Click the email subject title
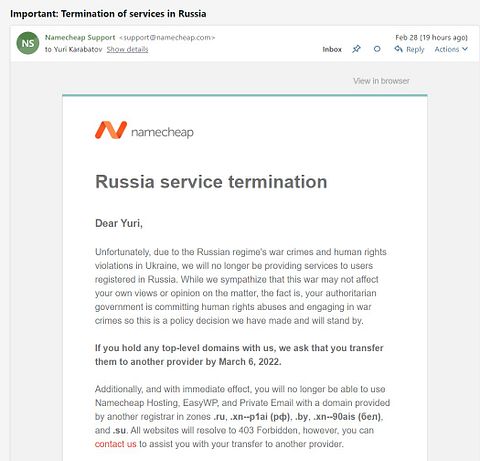 tap(108, 14)
